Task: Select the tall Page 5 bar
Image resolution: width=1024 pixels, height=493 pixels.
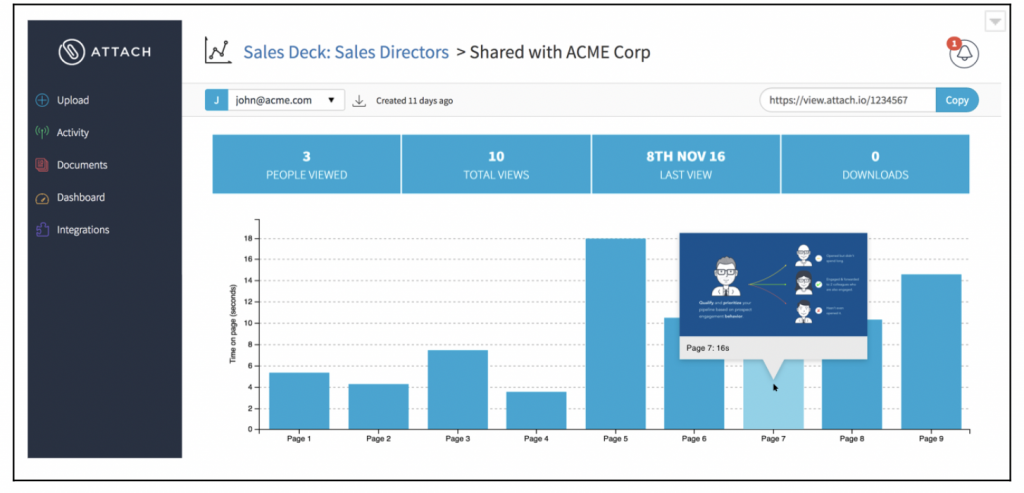Action: pyautogui.click(x=615, y=334)
